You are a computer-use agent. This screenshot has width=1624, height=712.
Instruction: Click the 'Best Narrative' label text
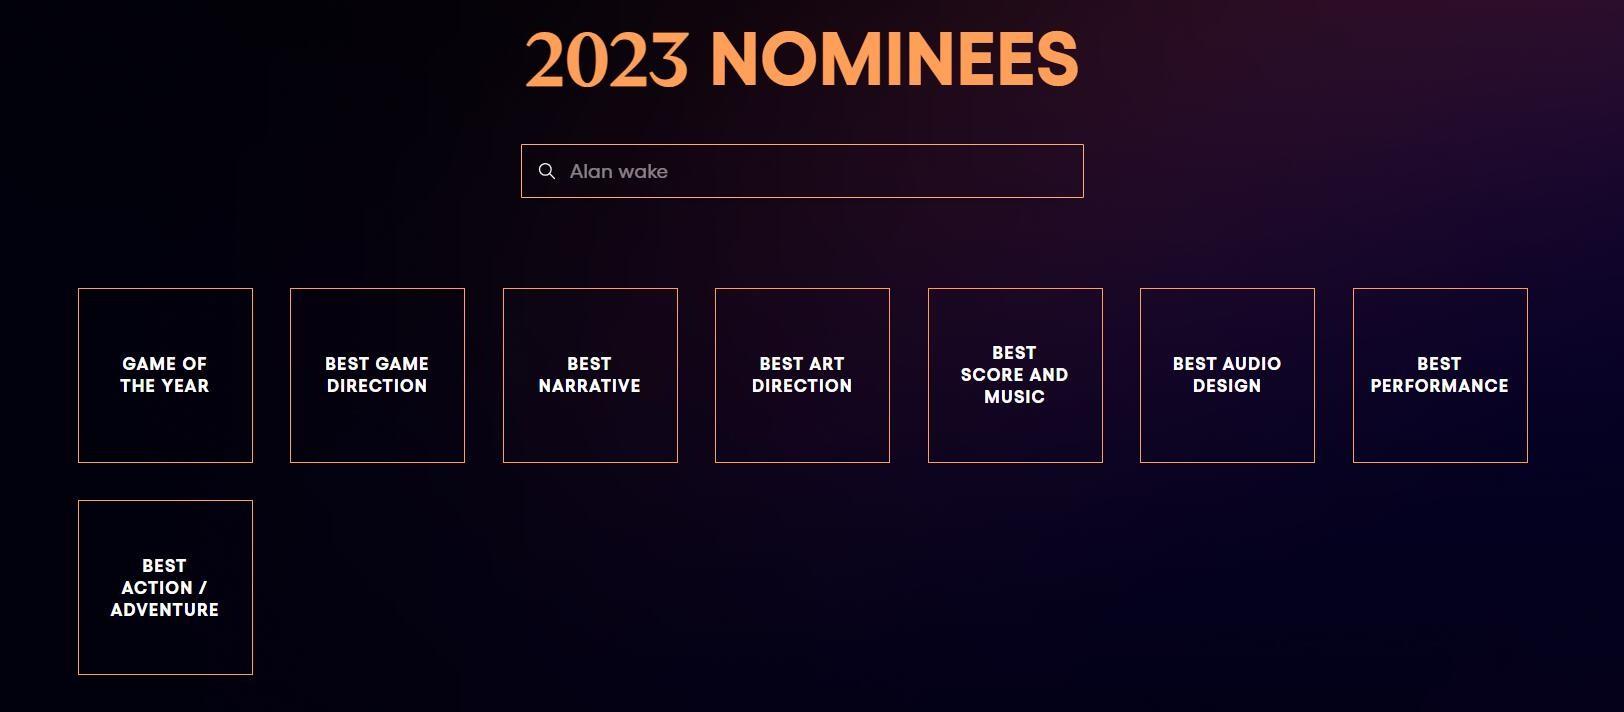(590, 375)
